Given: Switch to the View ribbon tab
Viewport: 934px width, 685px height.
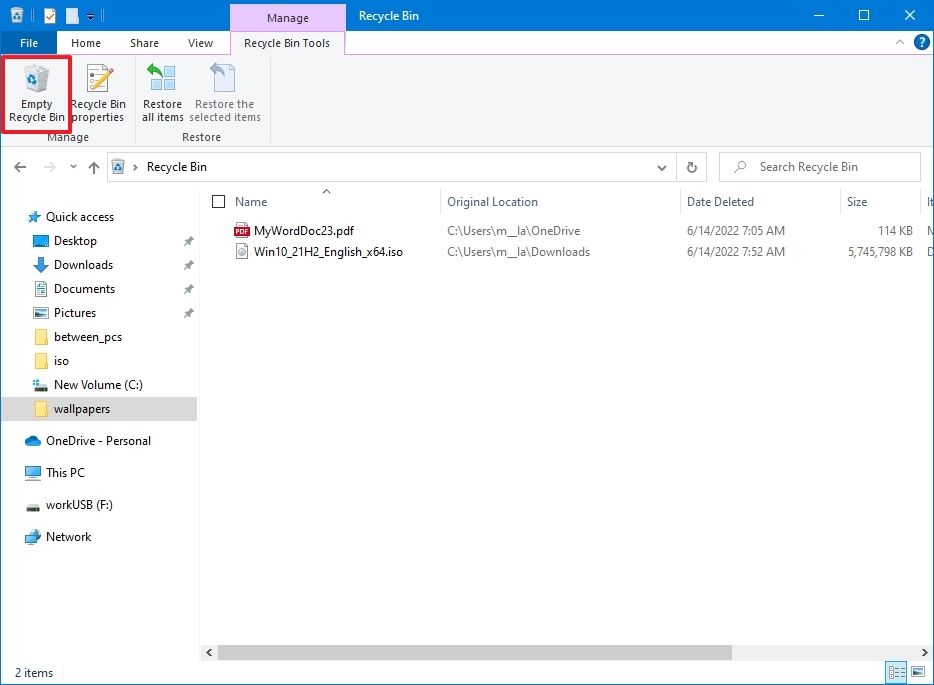Looking at the screenshot, I should pyautogui.click(x=200, y=42).
